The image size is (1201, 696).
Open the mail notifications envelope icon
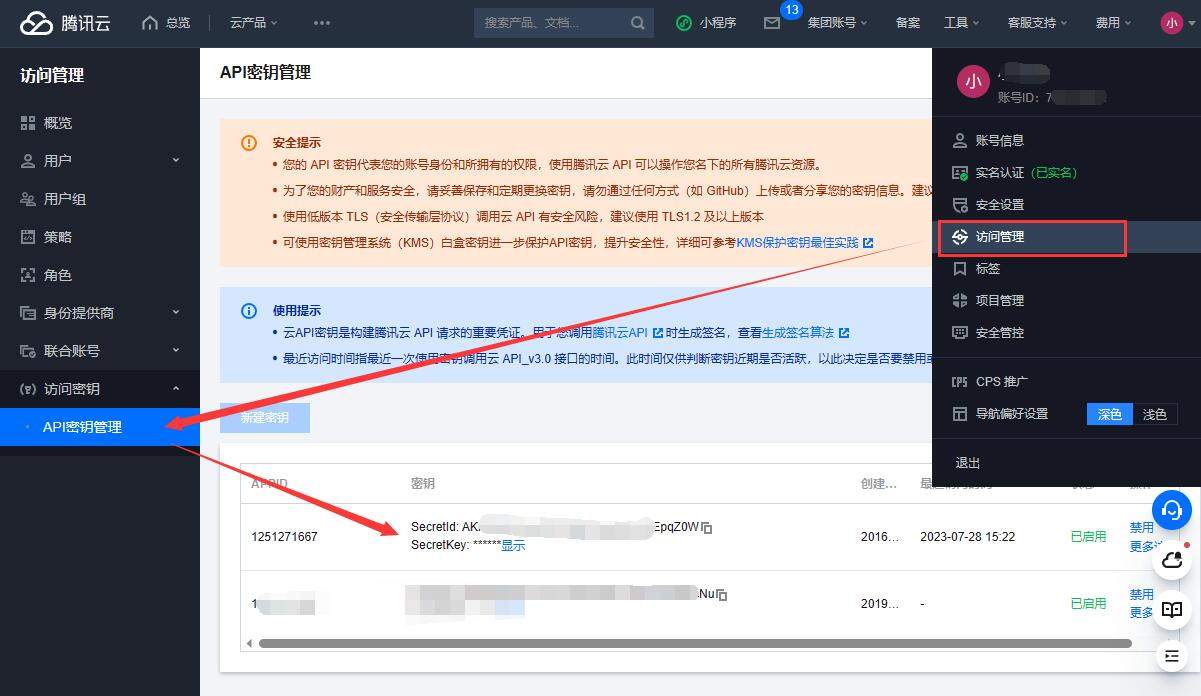[772, 23]
